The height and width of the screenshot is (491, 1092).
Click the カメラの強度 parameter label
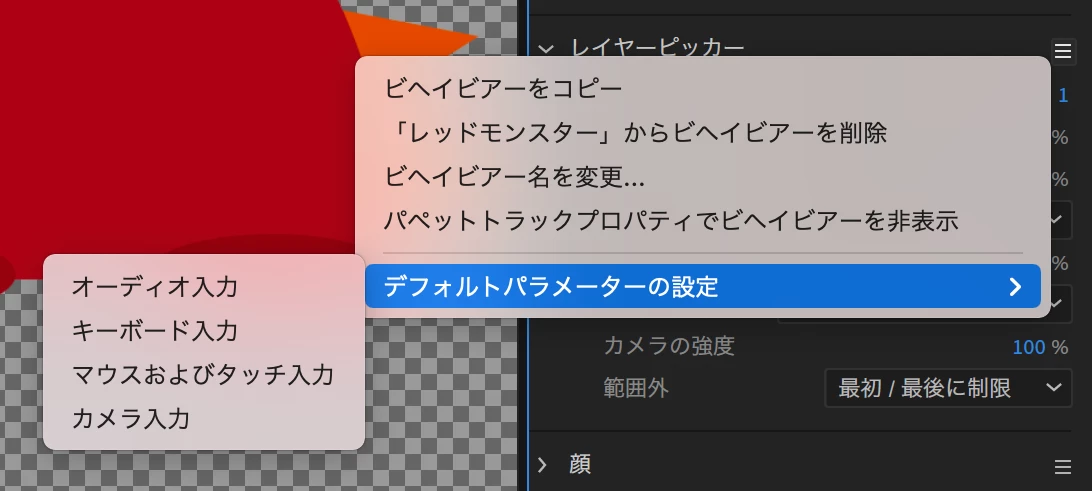click(669, 346)
